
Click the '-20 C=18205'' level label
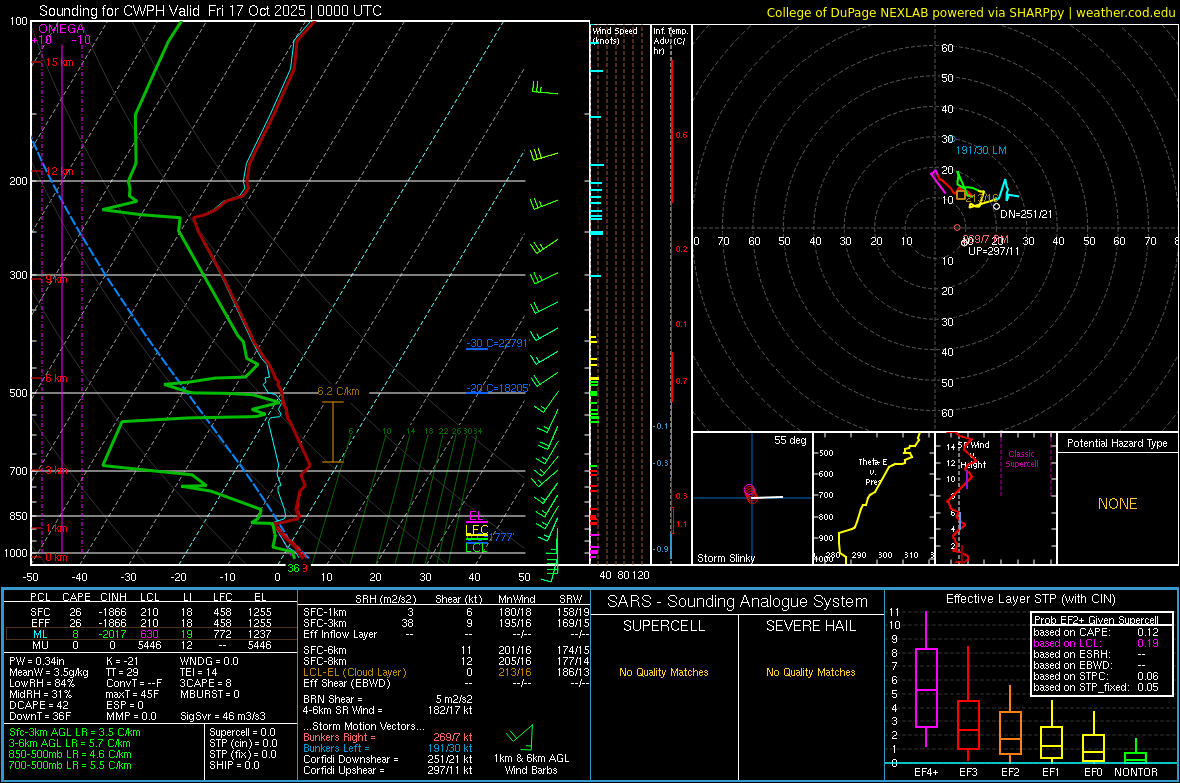[497, 388]
